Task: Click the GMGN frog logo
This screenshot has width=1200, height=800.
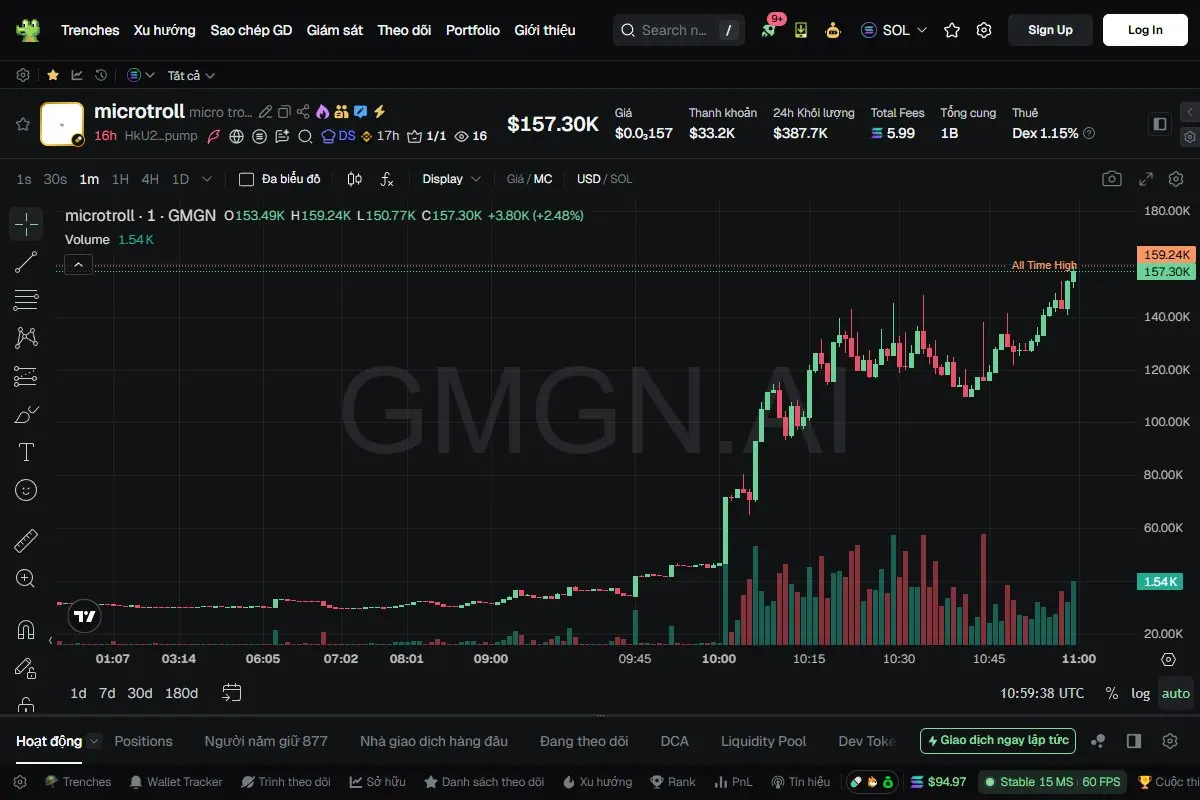Action: 28,30
